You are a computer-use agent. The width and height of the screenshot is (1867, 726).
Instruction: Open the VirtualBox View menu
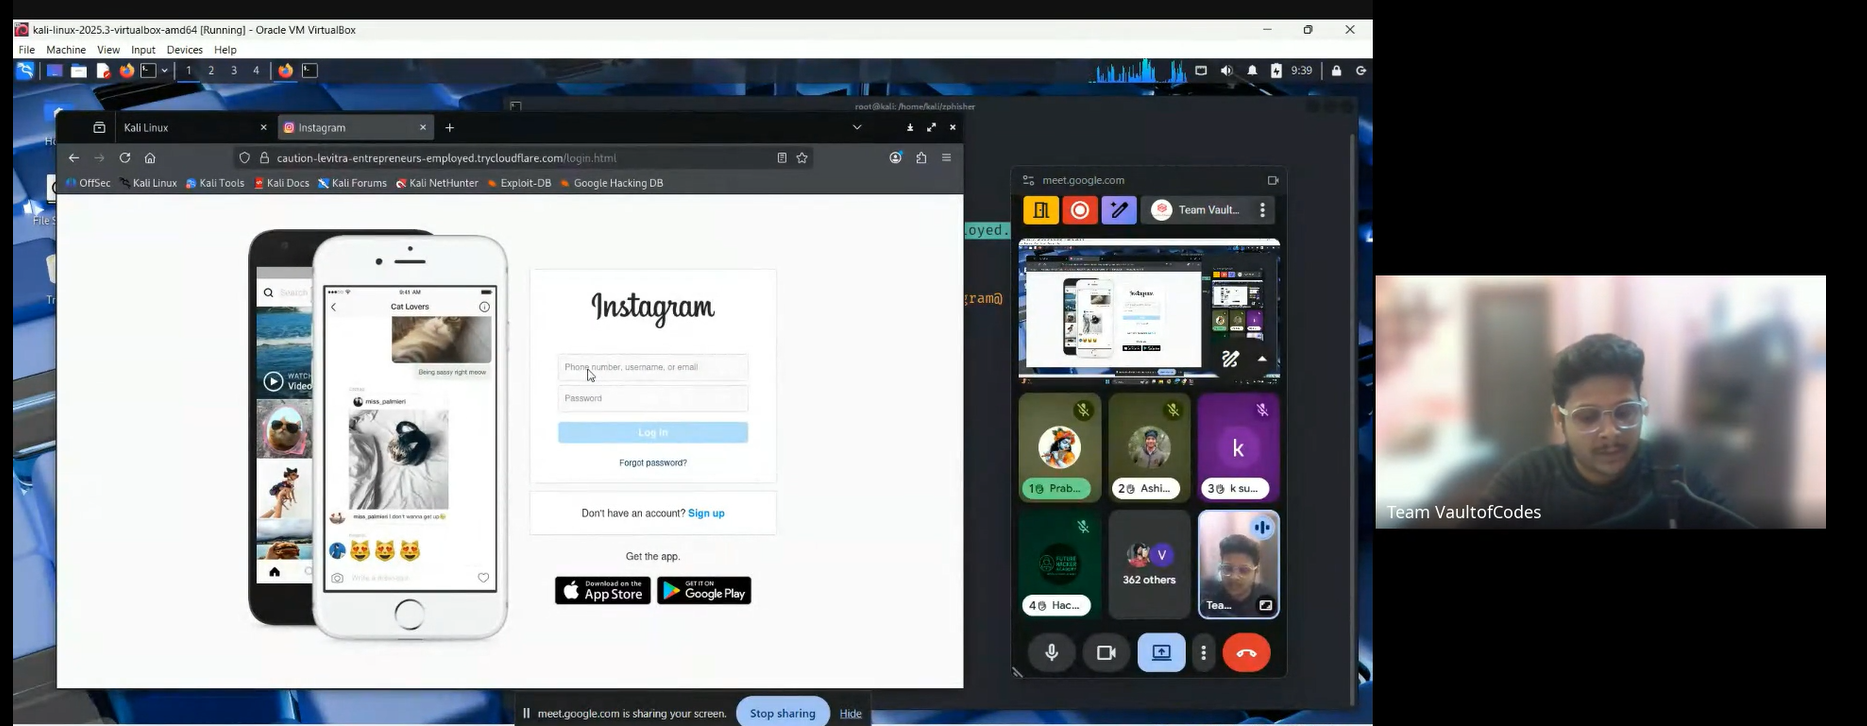pos(108,50)
